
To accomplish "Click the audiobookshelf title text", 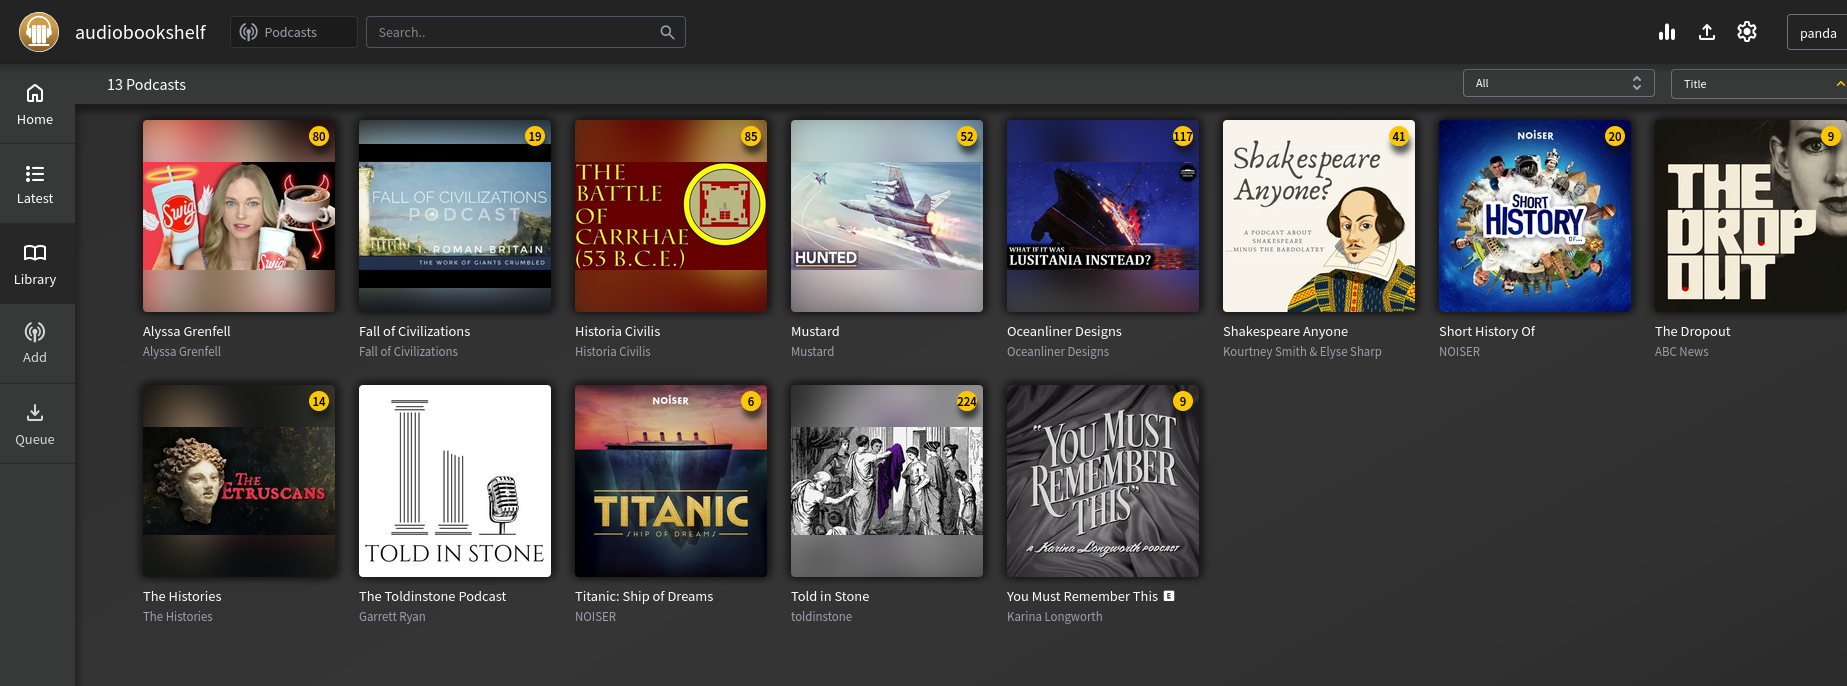I will pyautogui.click(x=141, y=32).
